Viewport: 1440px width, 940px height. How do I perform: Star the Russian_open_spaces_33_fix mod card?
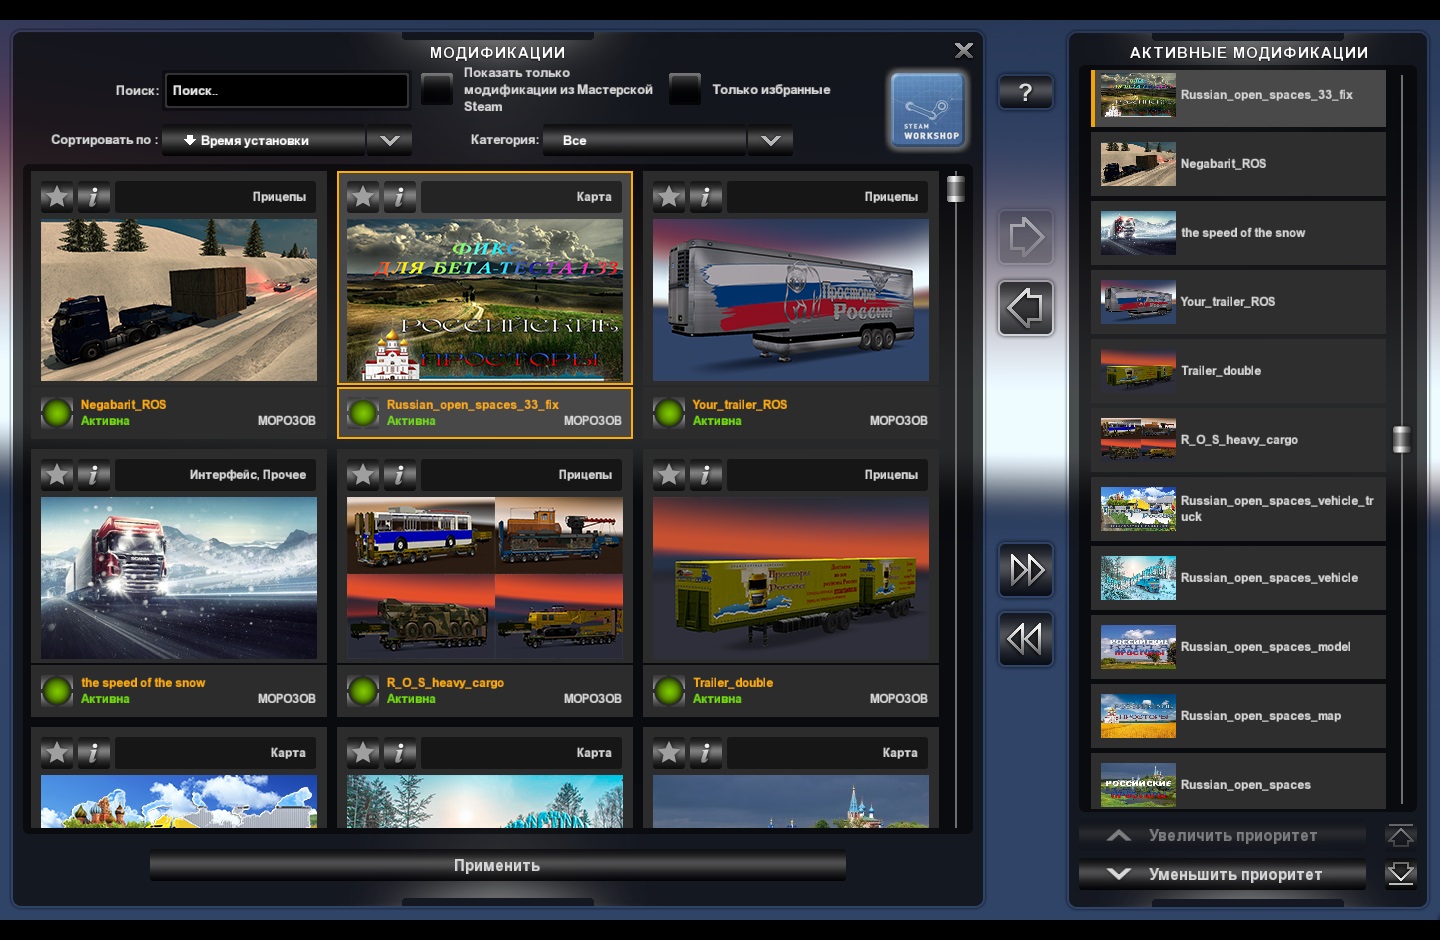click(x=363, y=197)
